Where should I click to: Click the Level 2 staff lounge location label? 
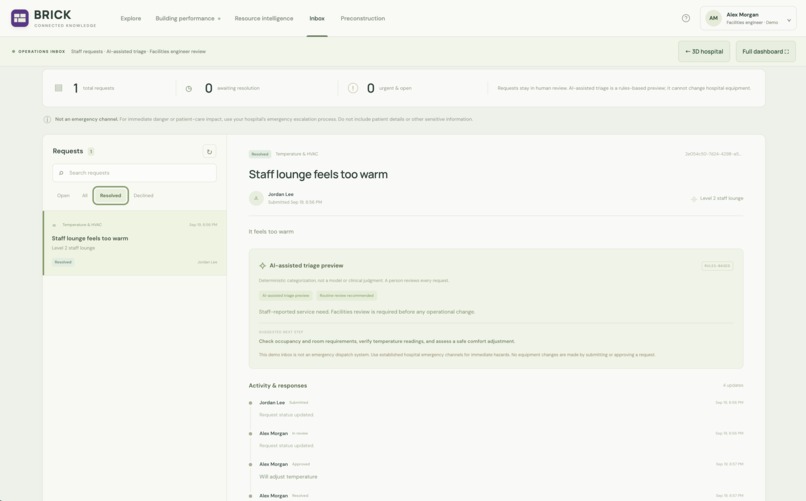tap(721, 198)
